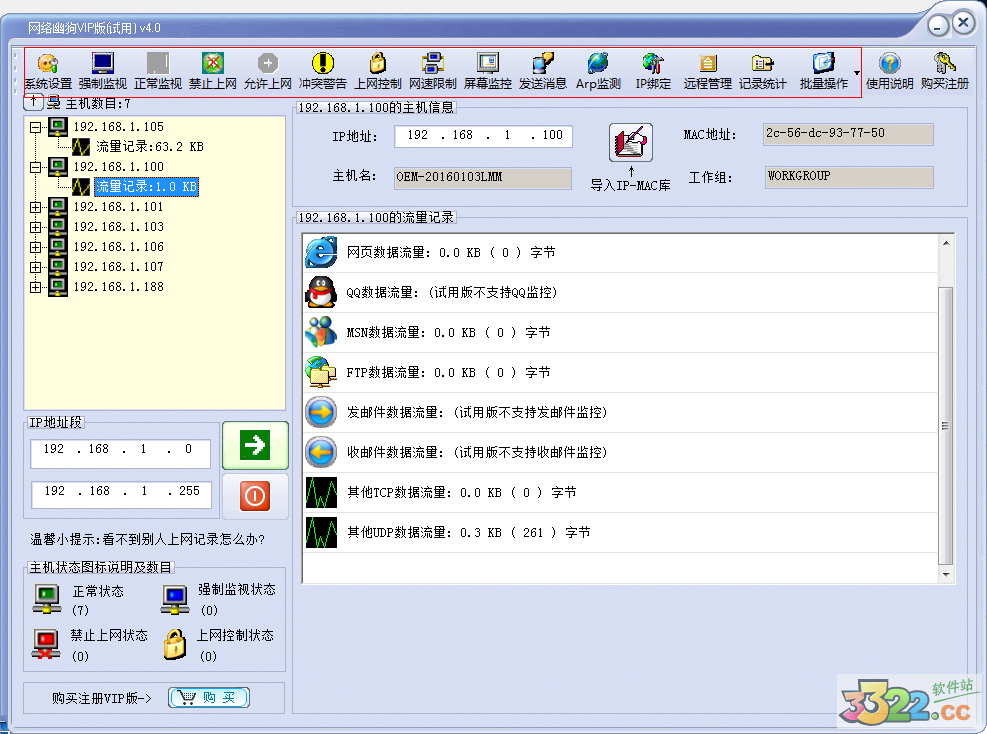Expand the 192.168.1.106 tree node
The width and height of the screenshot is (987, 734).
35,247
